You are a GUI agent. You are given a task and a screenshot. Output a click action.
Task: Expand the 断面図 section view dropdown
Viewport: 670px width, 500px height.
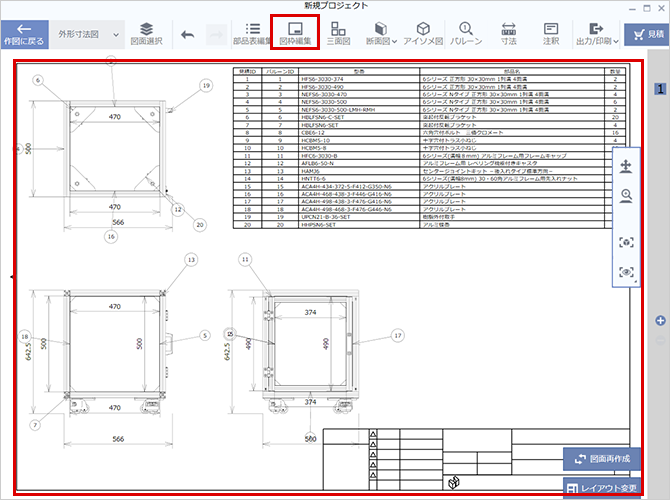(x=381, y=33)
